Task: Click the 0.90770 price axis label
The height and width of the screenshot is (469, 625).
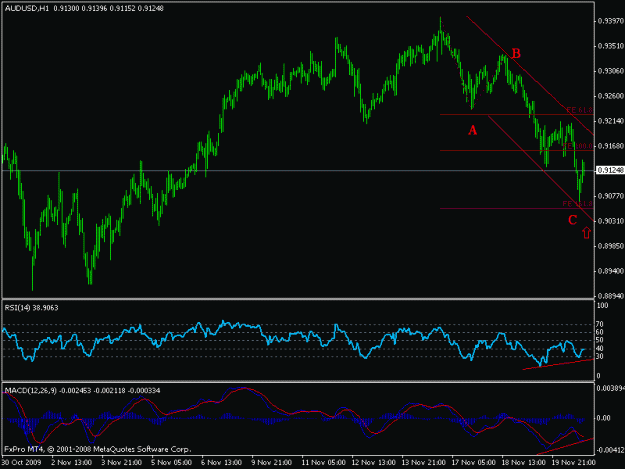Action: pyautogui.click(x=611, y=196)
